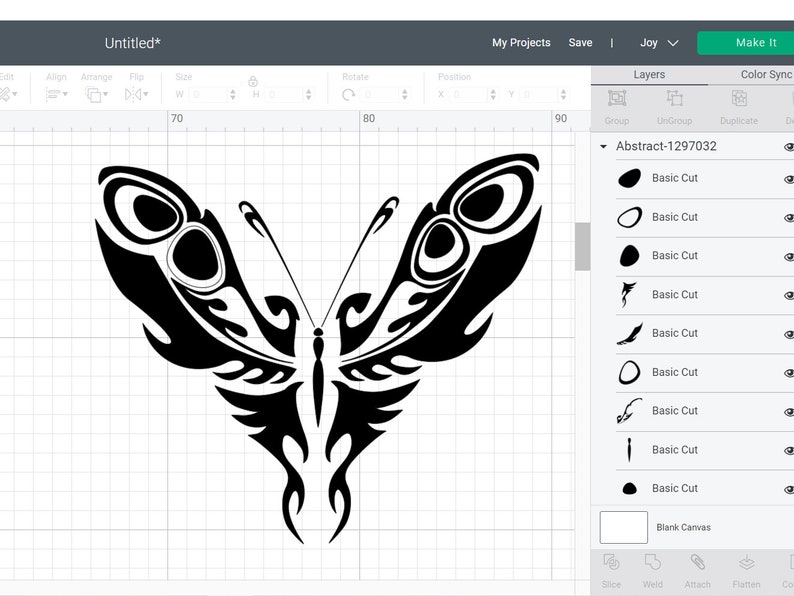Hide the curled antenna Basic Cut layer
This screenshot has width=794, height=596.
tap(788, 412)
